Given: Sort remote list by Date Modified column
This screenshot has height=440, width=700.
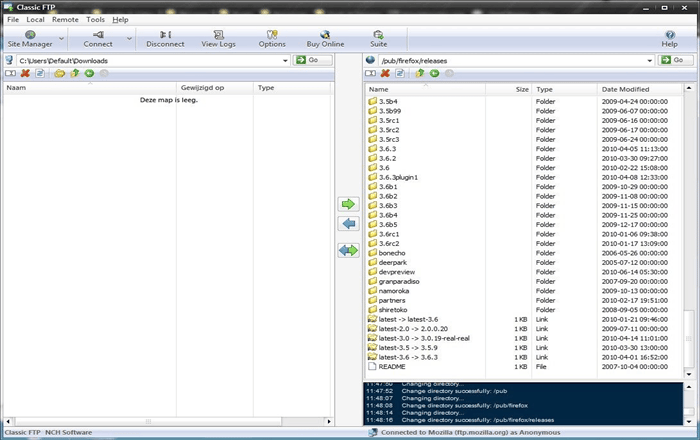Looking at the screenshot, I should (640, 89).
